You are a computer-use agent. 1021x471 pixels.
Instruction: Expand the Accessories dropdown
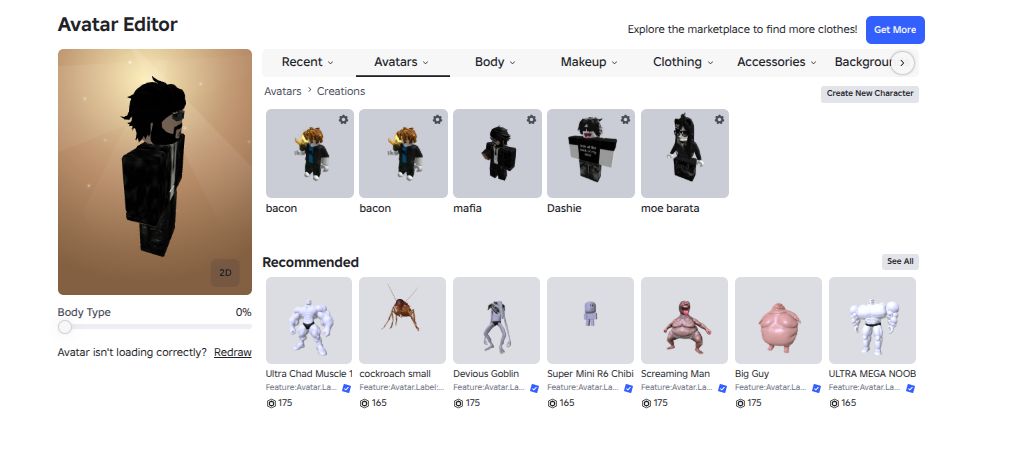coord(776,62)
